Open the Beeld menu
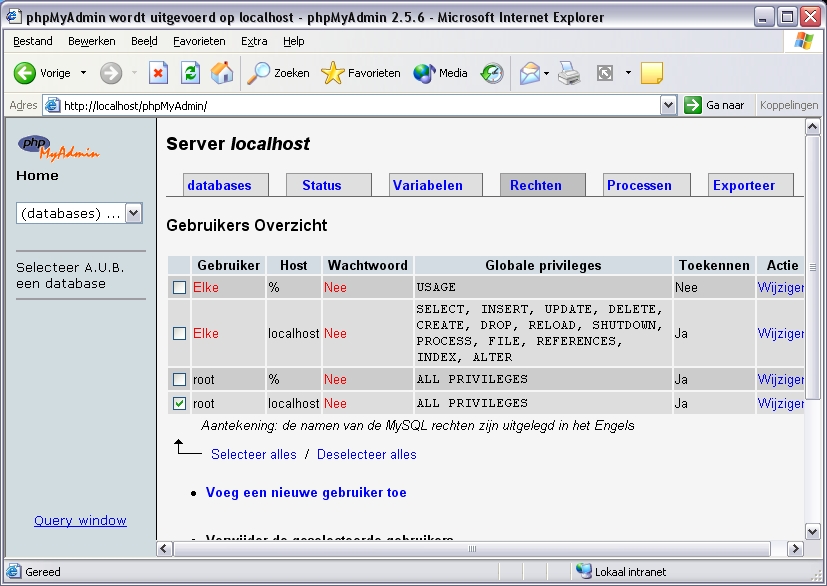Screen dimensions: 827x586 pos(144,41)
